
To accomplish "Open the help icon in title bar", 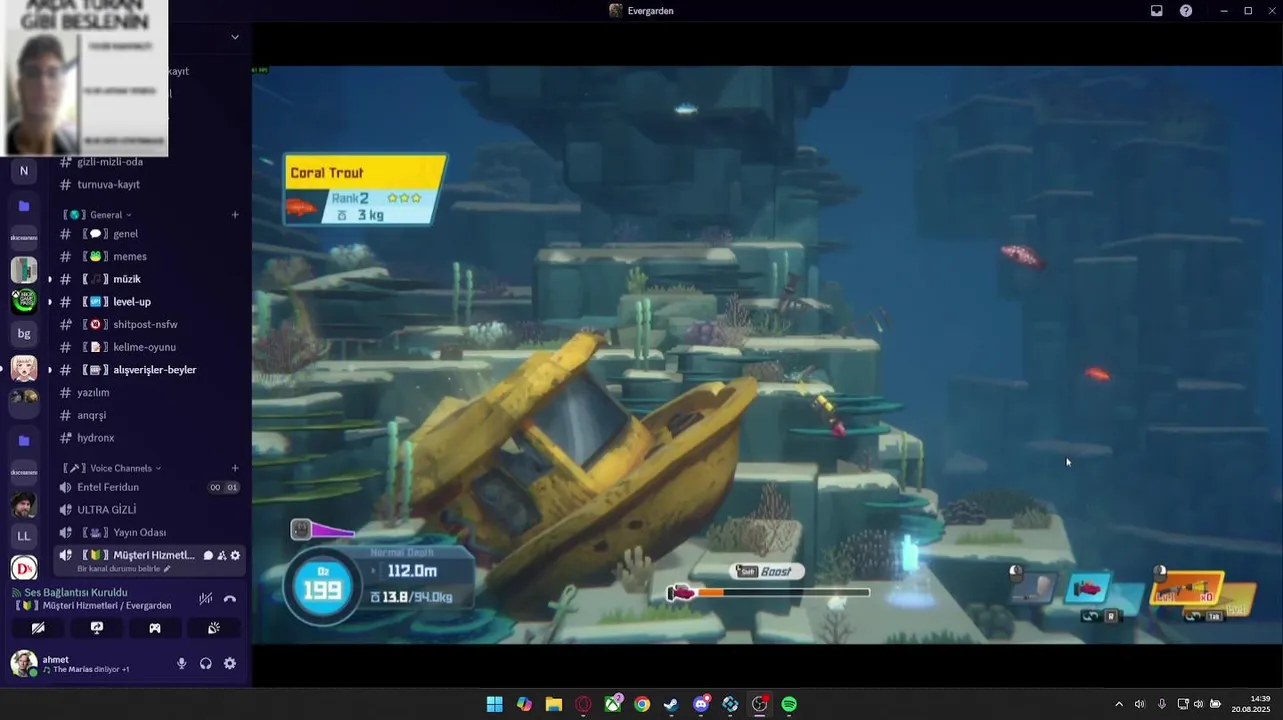I will coord(1186,11).
